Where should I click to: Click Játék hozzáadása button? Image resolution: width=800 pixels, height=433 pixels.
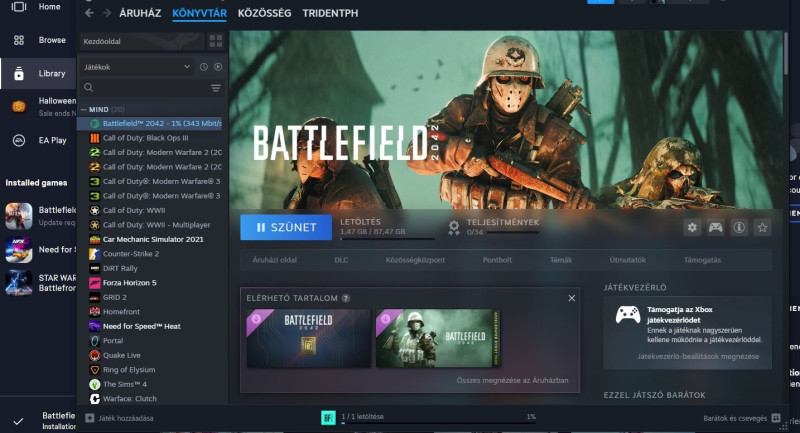point(119,418)
